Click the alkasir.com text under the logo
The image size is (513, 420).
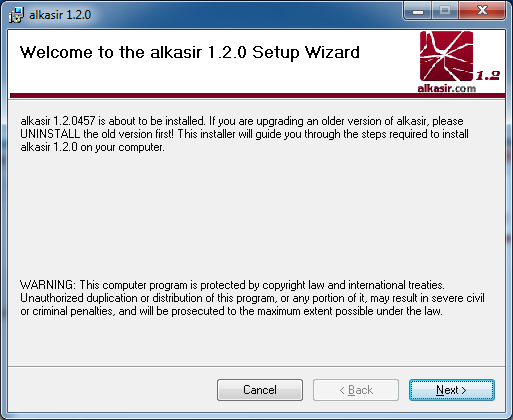coord(447,89)
